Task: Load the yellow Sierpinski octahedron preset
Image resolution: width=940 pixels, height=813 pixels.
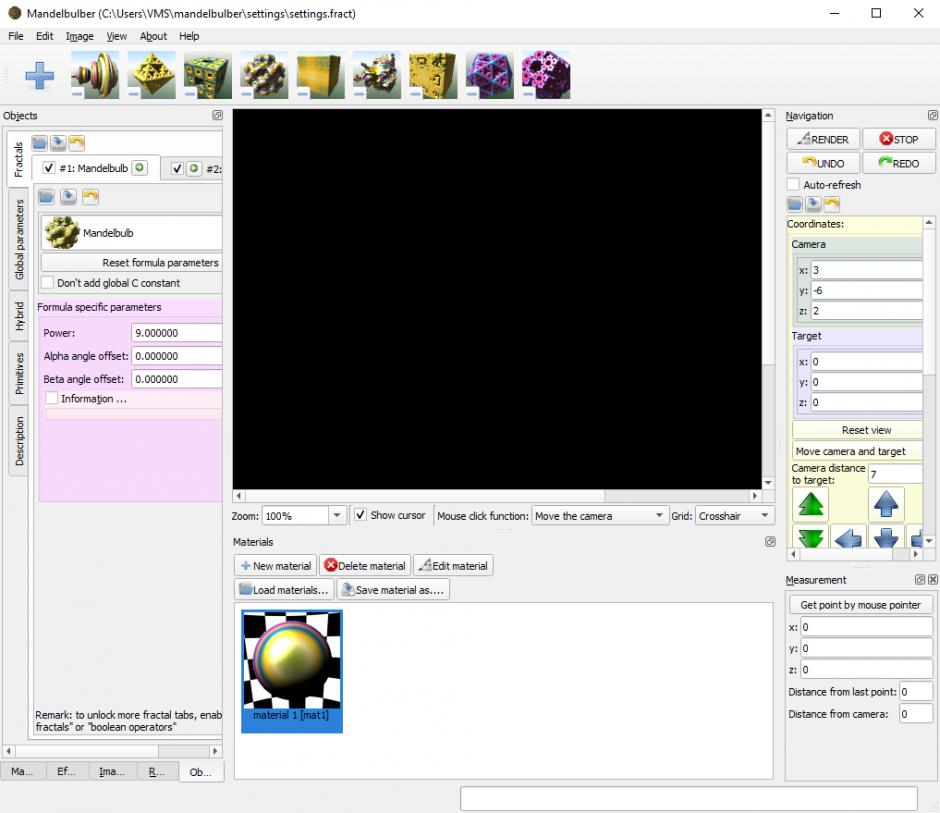Action: coord(151,75)
